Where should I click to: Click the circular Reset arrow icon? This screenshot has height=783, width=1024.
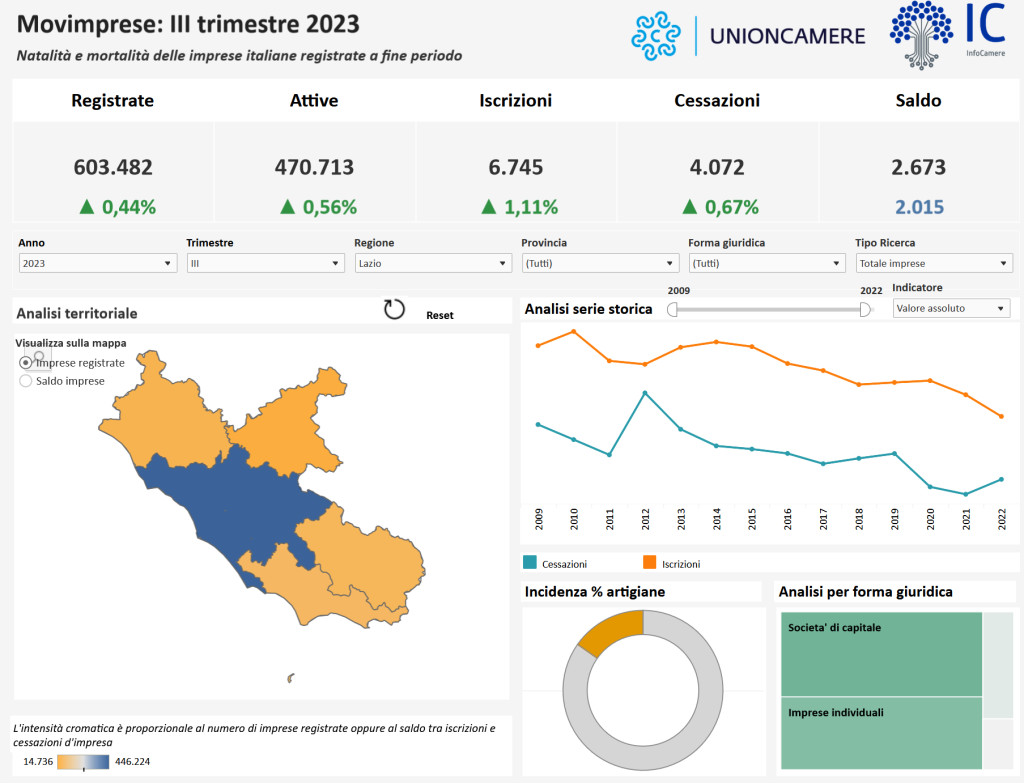(394, 309)
